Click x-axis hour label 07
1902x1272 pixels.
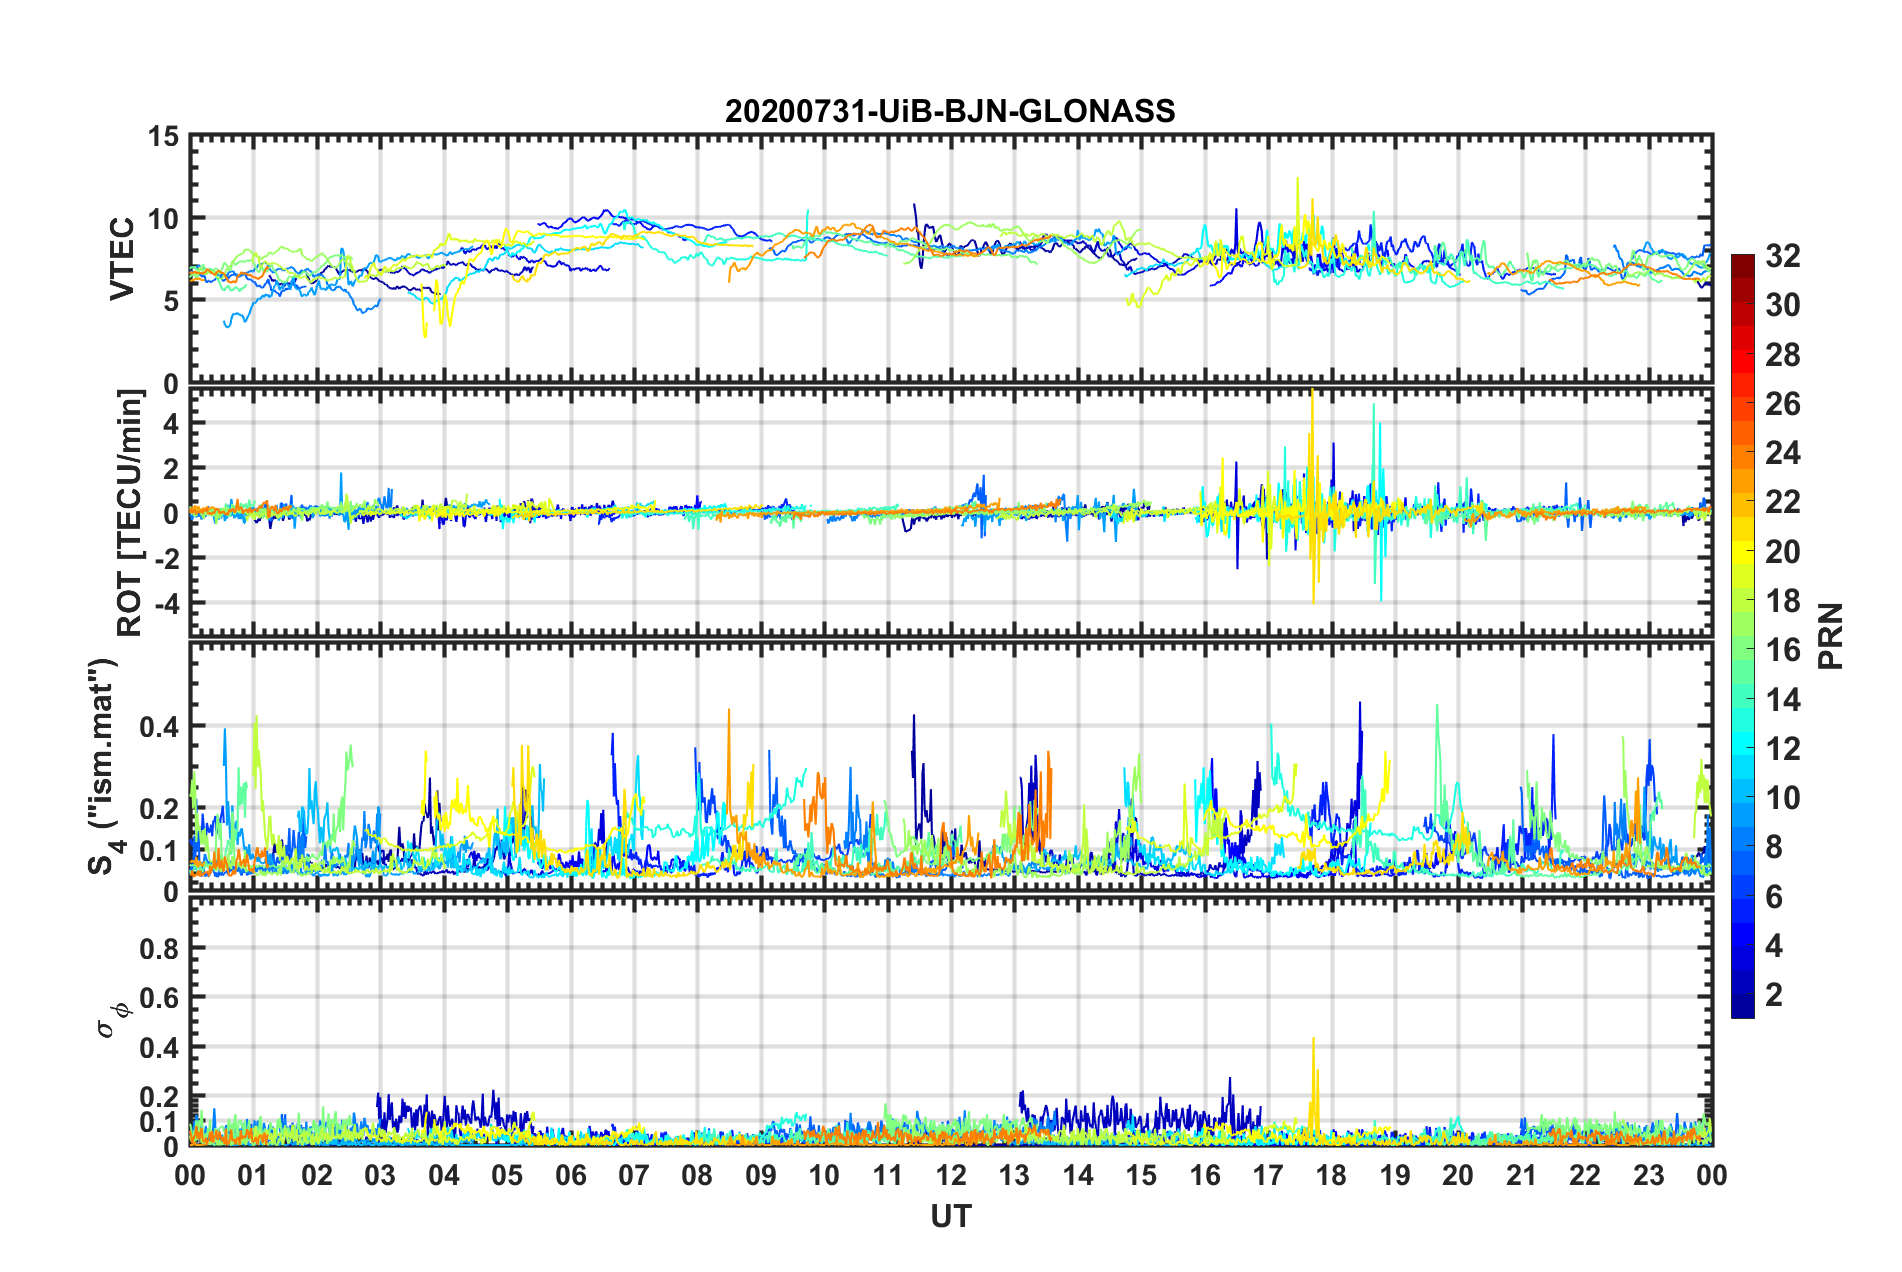click(x=634, y=1175)
